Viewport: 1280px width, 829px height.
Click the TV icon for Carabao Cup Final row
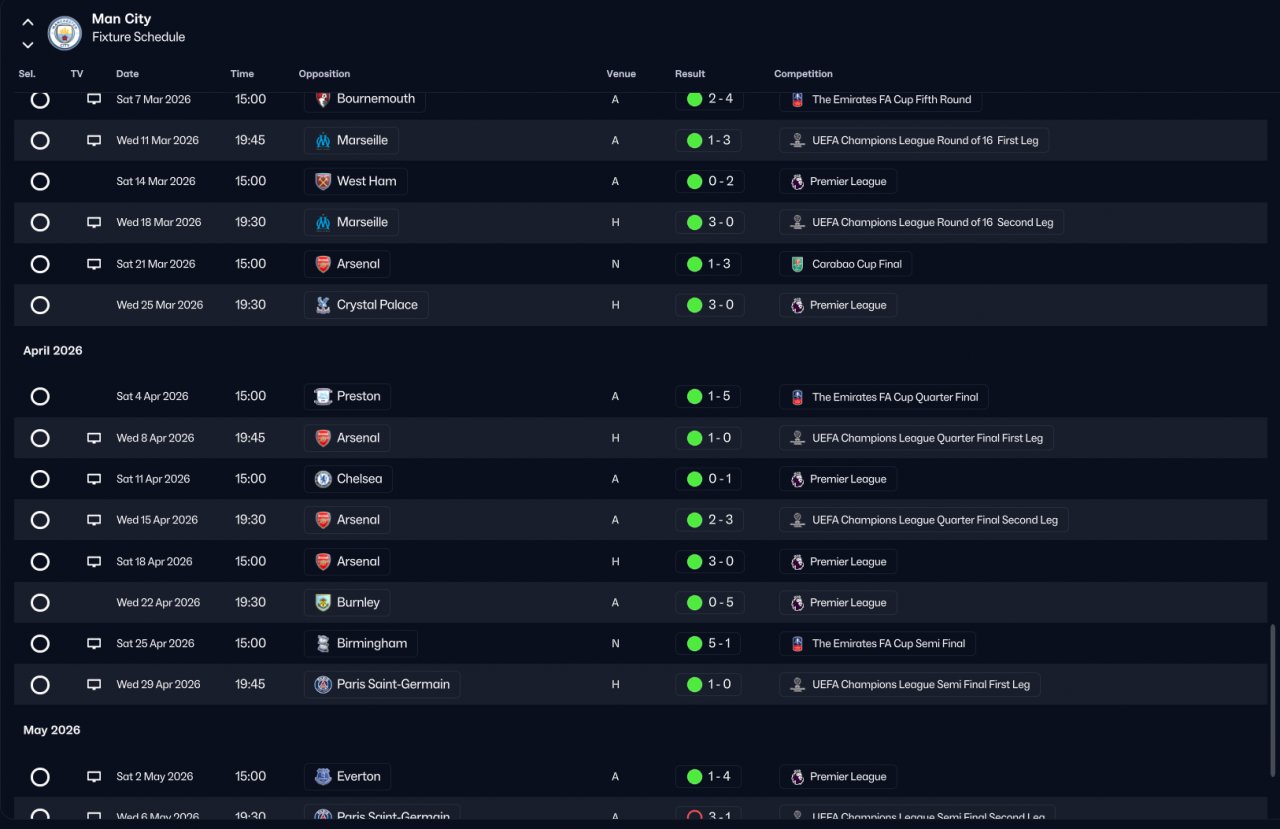click(x=94, y=264)
